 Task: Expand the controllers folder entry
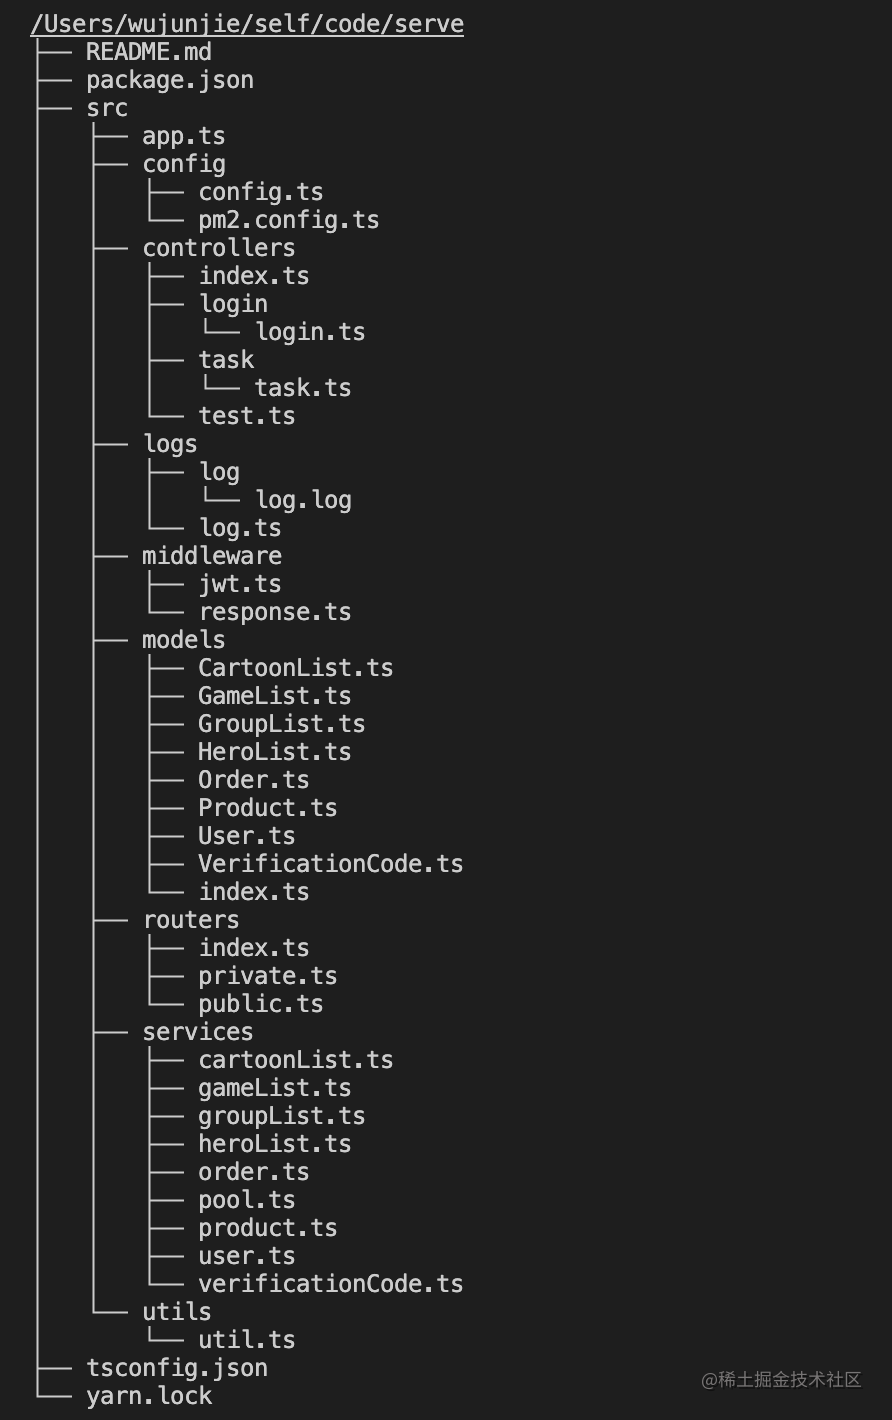pos(219,248)
